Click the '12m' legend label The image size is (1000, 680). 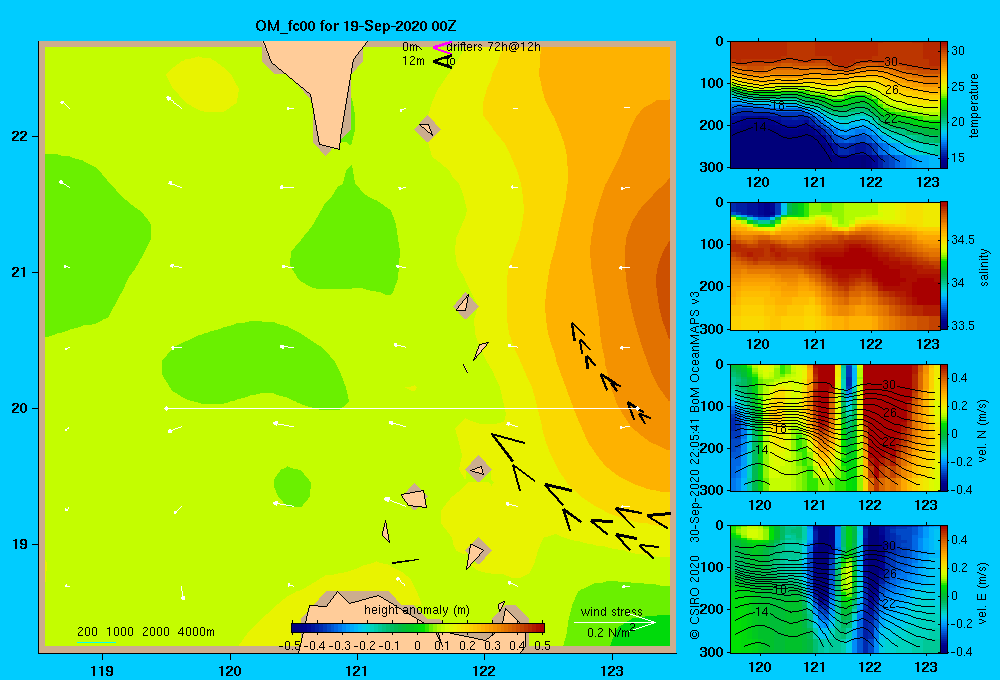413,61
